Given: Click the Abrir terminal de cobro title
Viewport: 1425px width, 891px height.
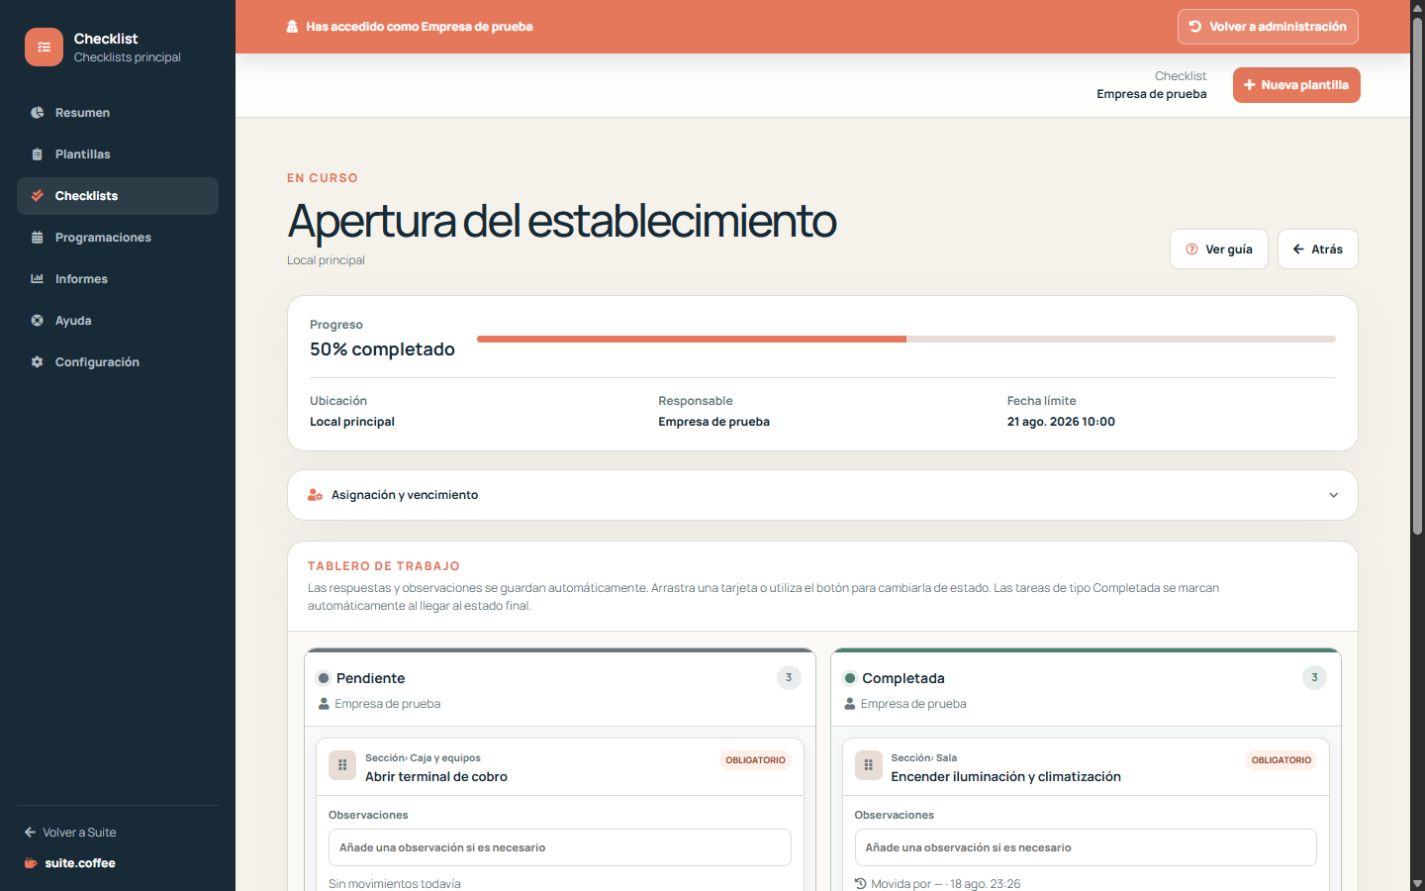Looking at the screenshot, I should (x=436, y=777).
